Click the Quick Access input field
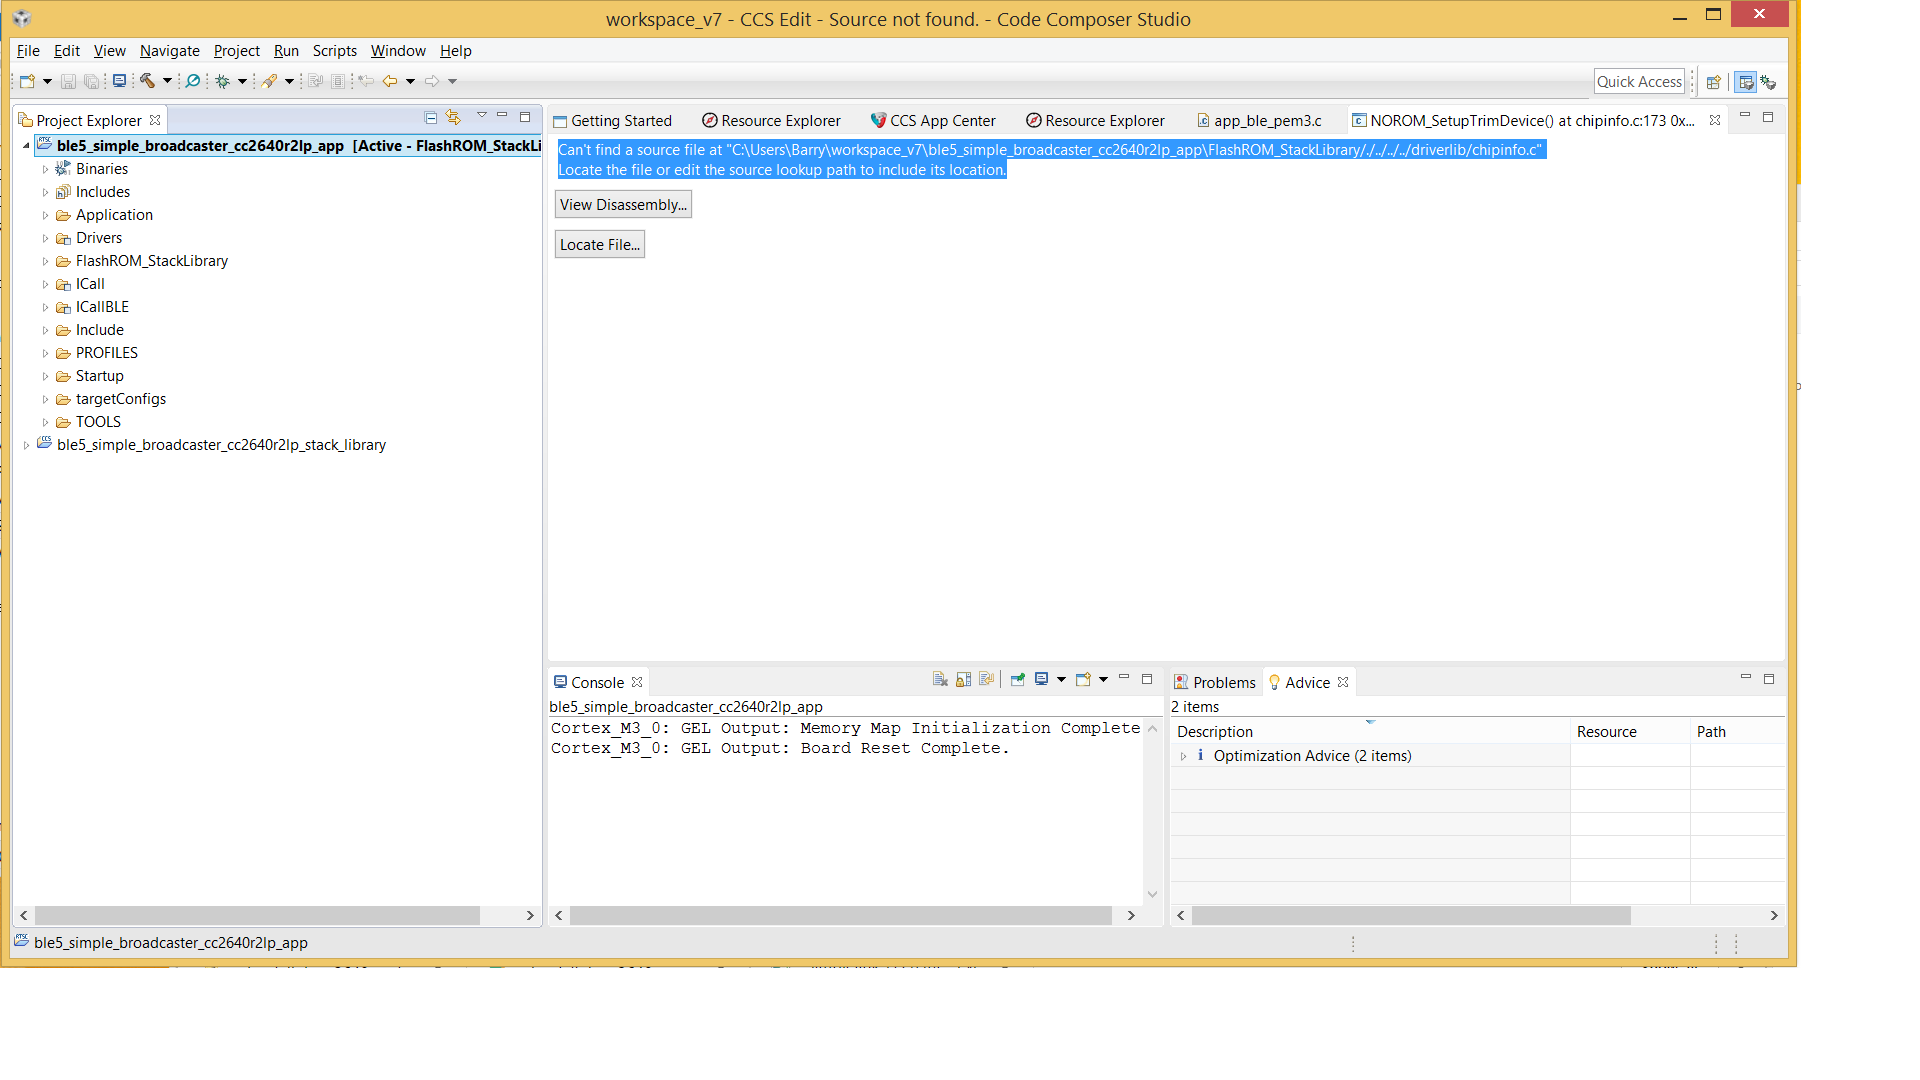This screenshot has width=1920, height=1080. [1638, 82]
